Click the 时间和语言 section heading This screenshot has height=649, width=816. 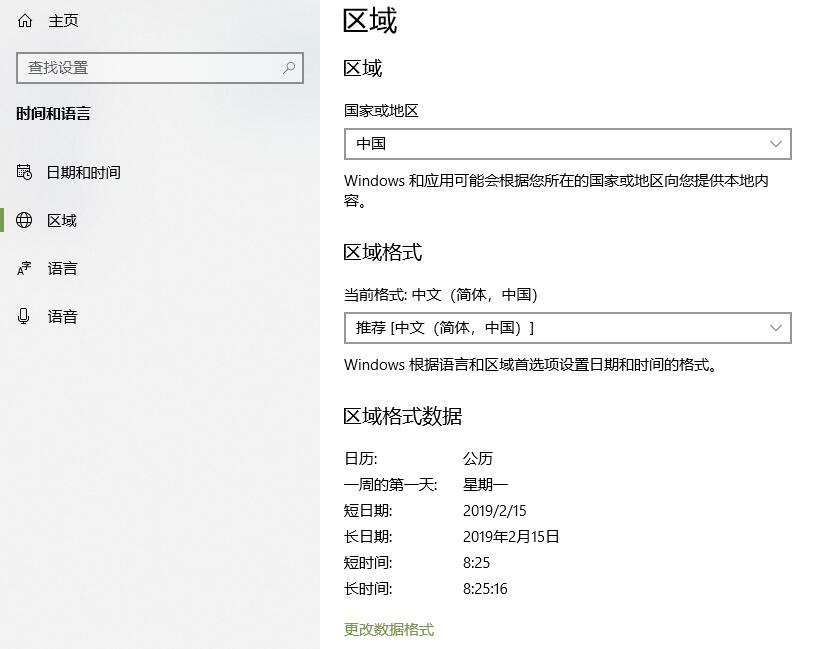(x=53, y=113)
